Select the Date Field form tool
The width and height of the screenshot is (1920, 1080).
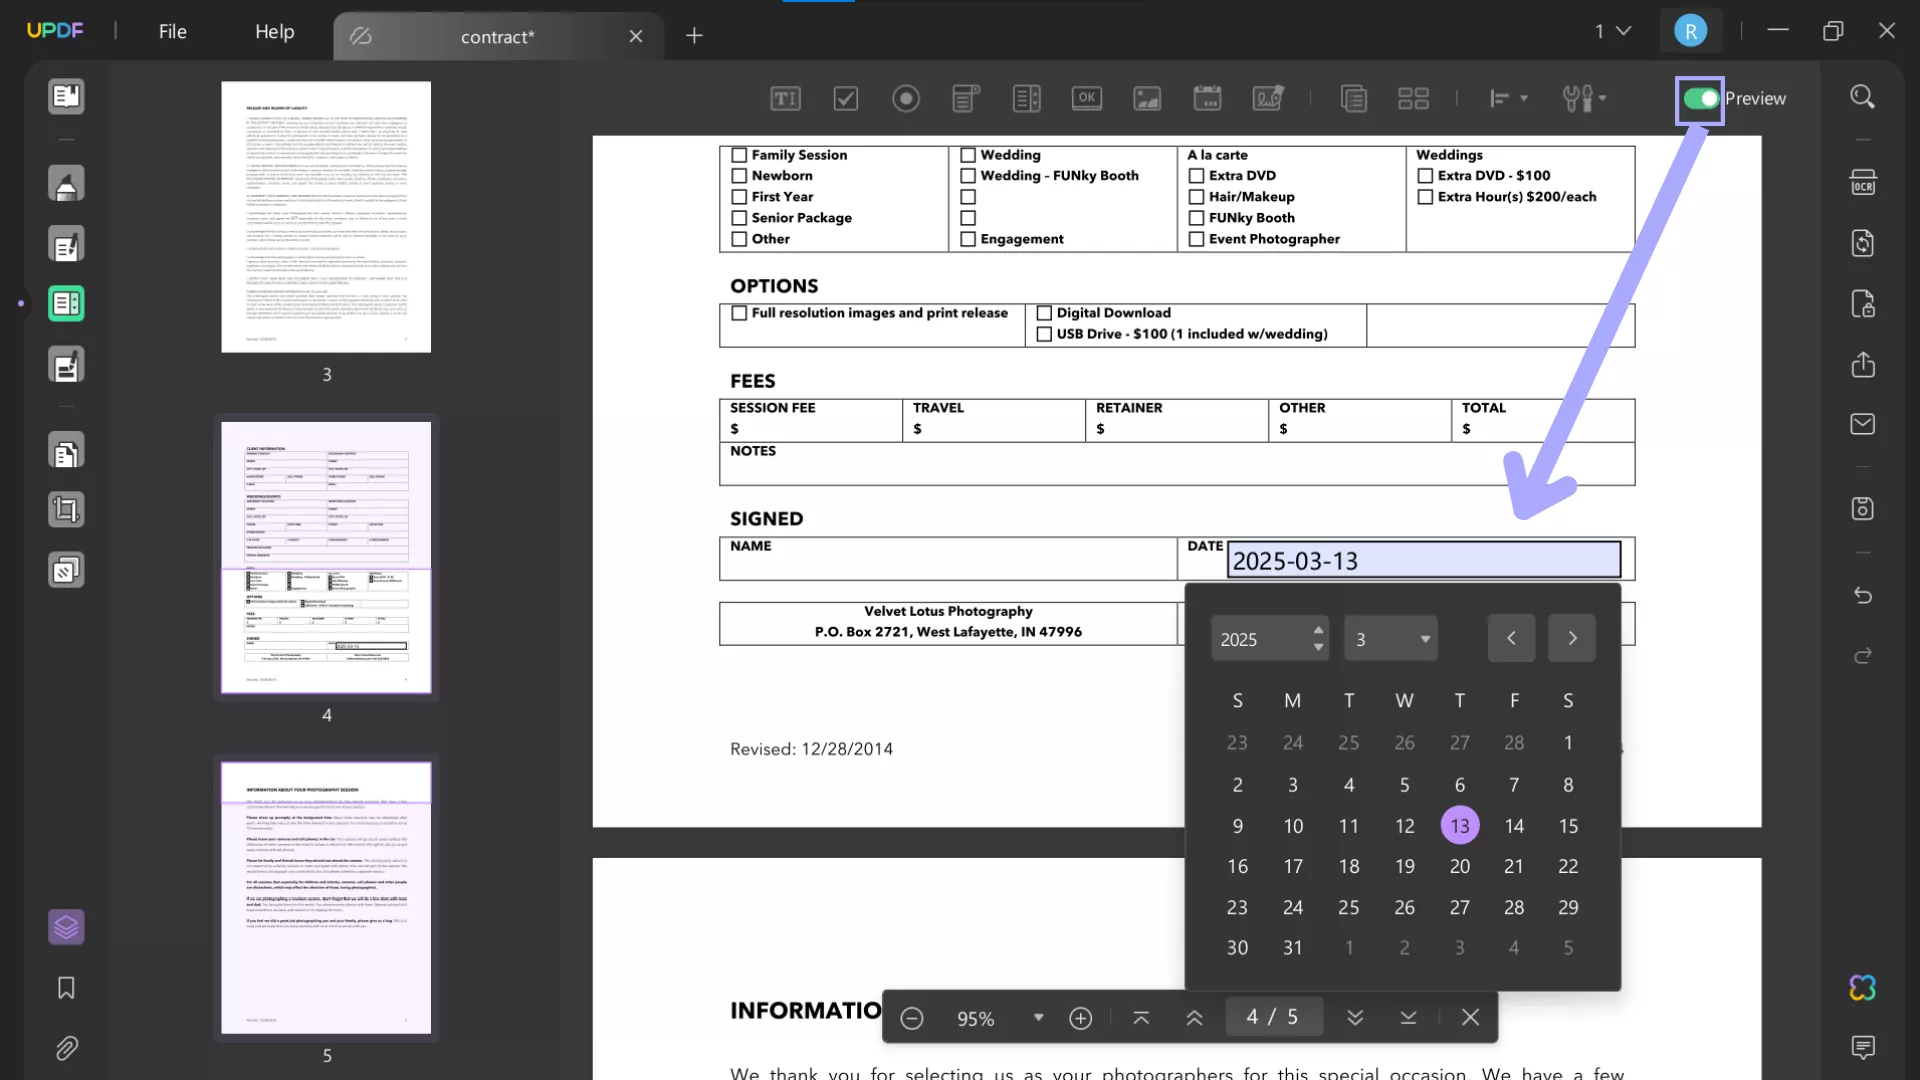click(x=1207, y=98)
